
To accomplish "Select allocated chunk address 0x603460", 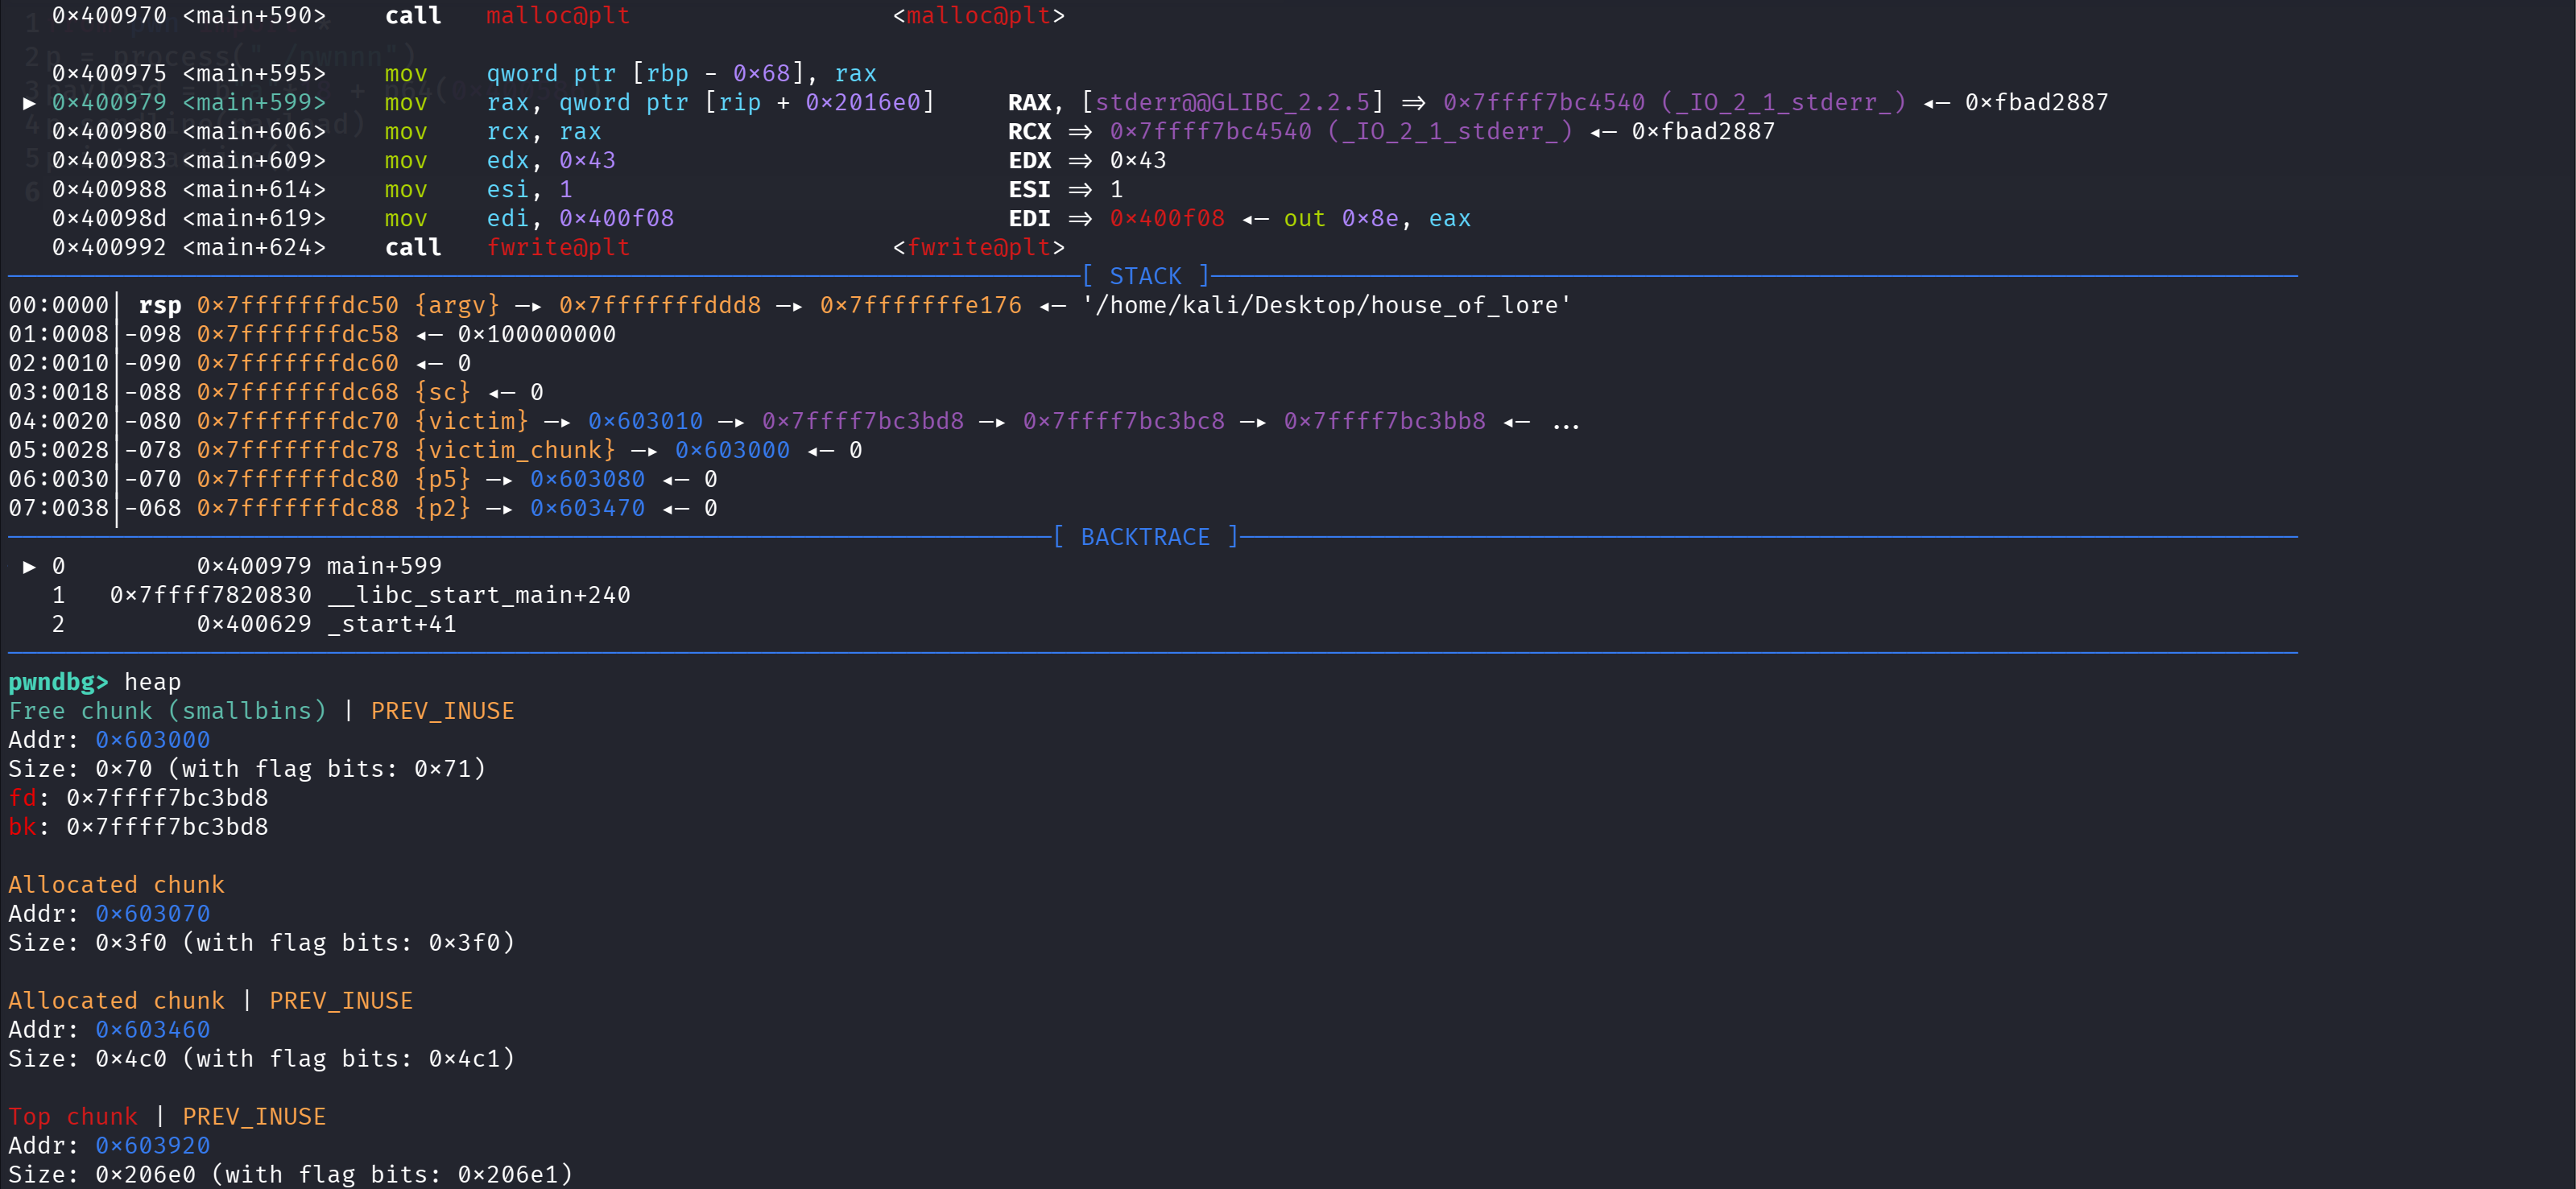I will tap(153, 1030).
